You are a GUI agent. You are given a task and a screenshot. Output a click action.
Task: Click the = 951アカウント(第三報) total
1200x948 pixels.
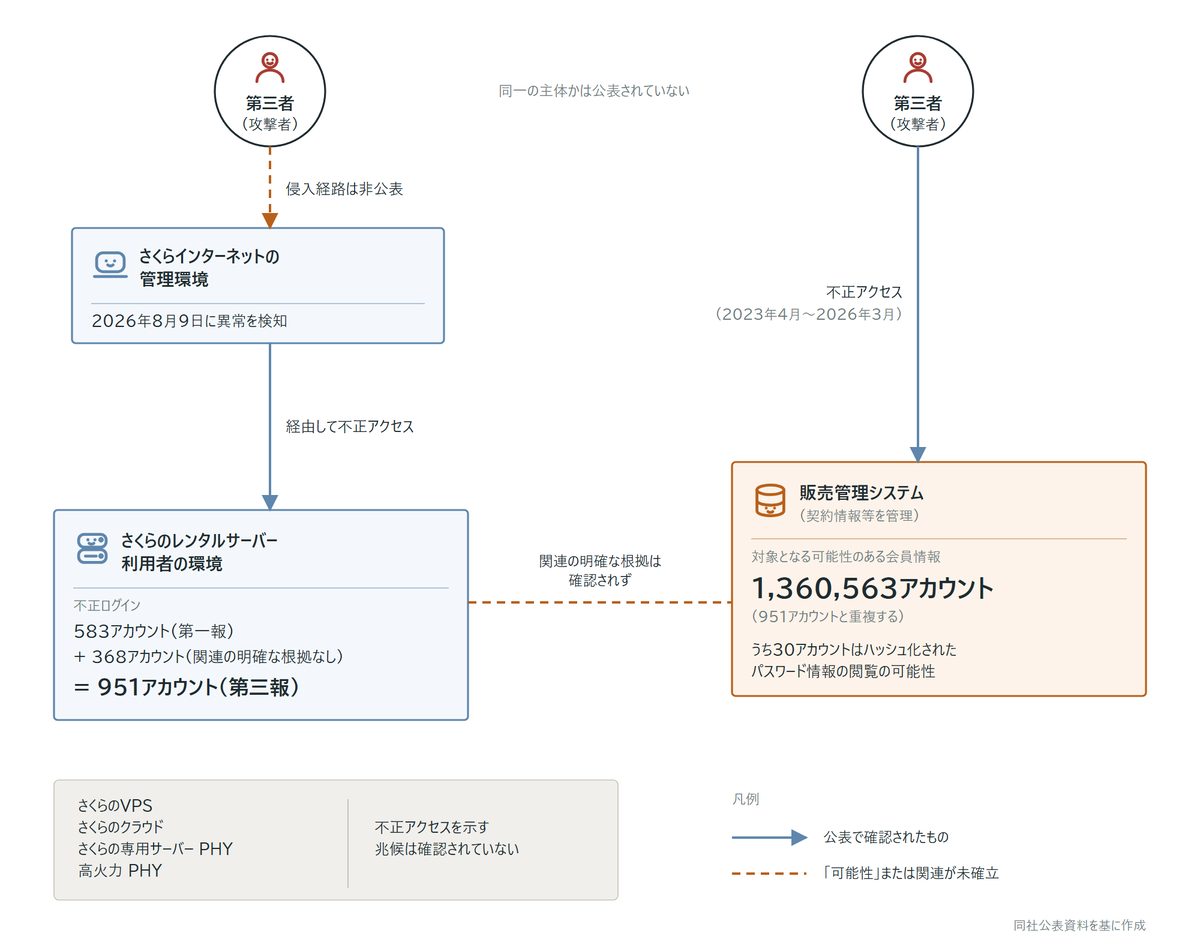click(187, 686)
